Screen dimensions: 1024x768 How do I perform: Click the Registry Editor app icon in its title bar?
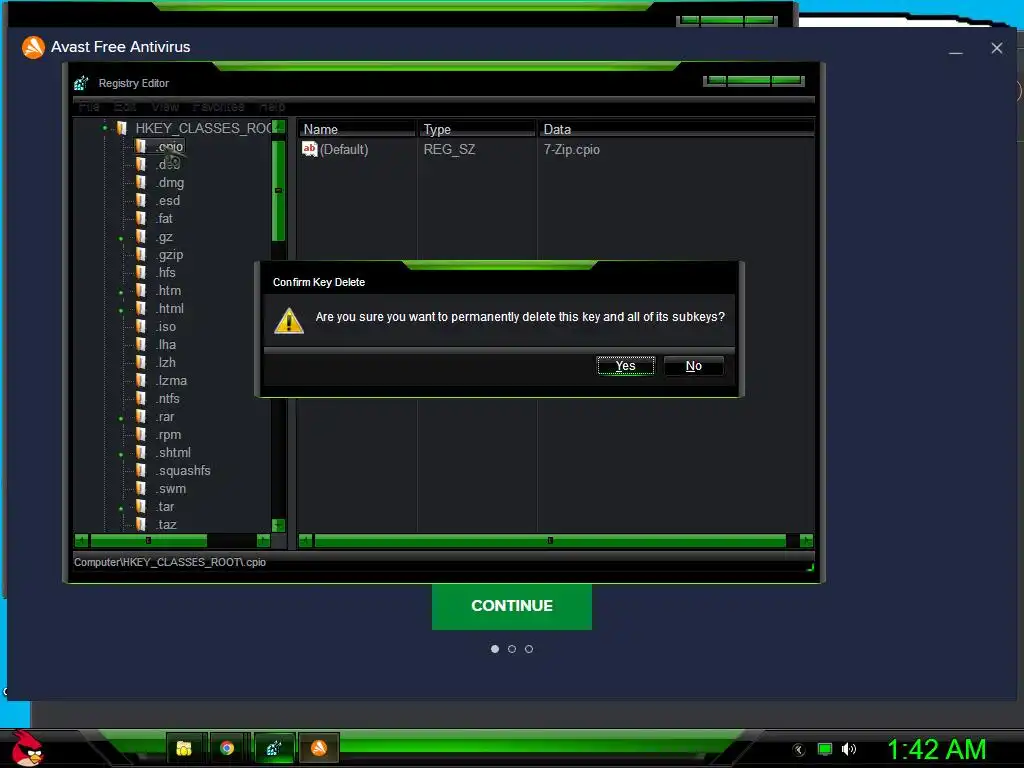point(81,83)
